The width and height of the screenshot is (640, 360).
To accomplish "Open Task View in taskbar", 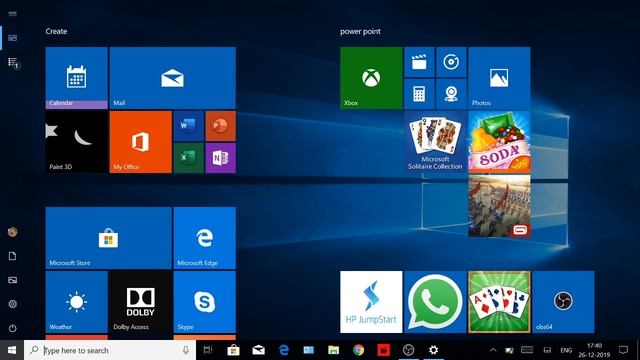I will pyautogui.click(x=208, y=350).
